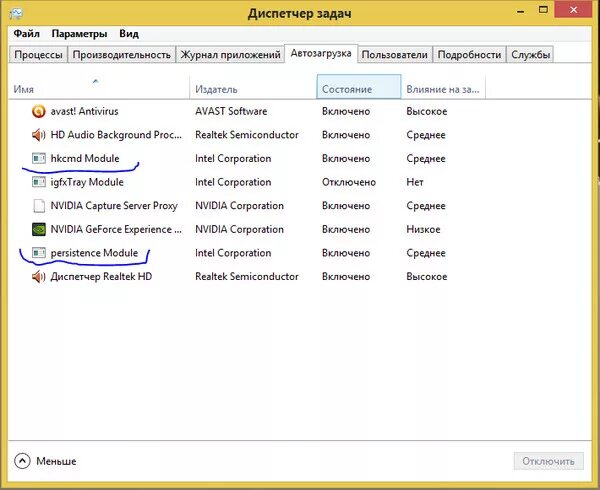The height and width of the screenshot is (490, 600).
Task: Open the Файл menu
Action: tap(26, 34)
